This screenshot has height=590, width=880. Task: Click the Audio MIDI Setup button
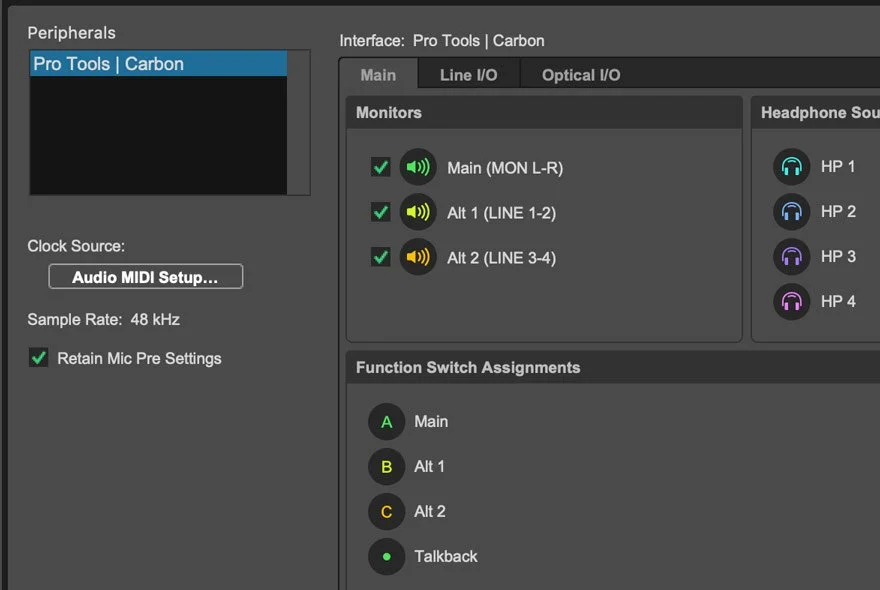[145, 277]
